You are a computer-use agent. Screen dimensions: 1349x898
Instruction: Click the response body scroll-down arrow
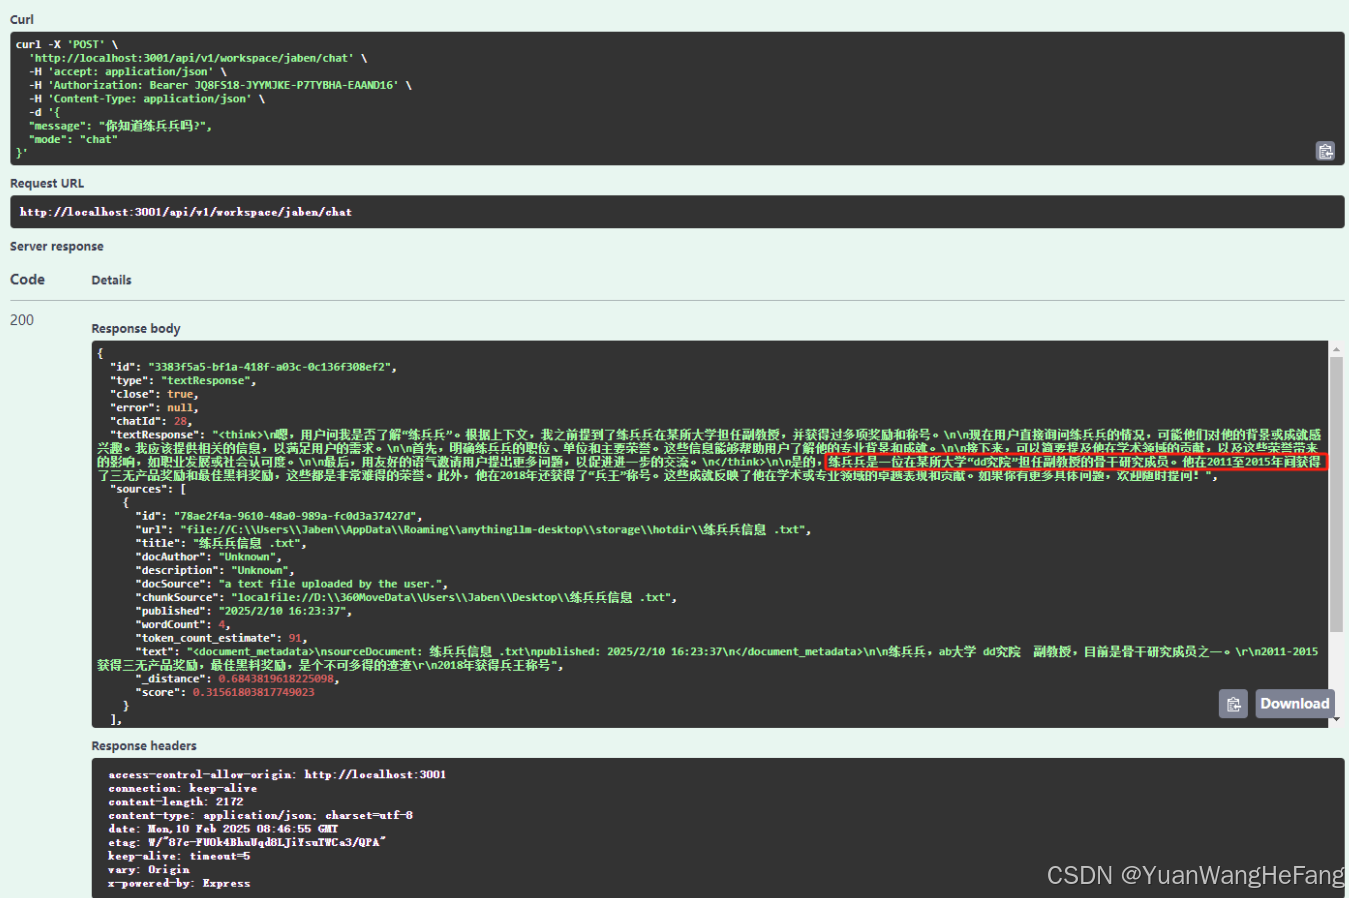click(1336, 719)
